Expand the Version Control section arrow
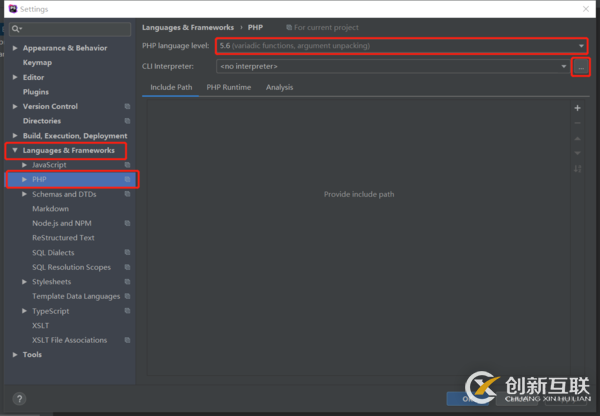Viewport: 600px width, 416px height. tap(15, 106)
